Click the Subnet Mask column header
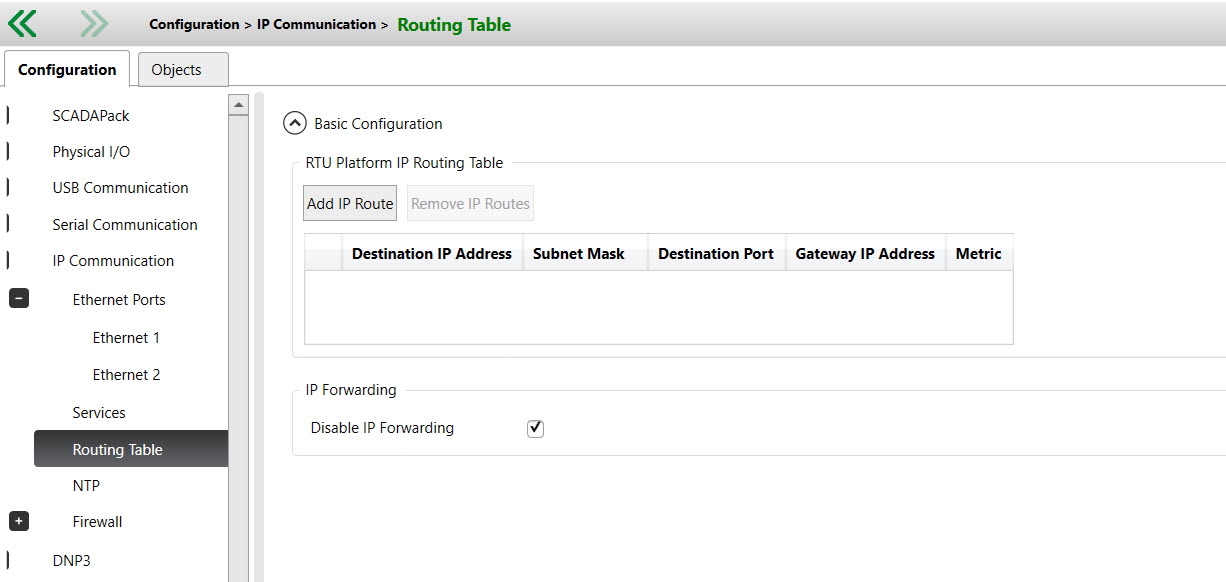The width and height of the screenshot is (1226, 582). point(586,253)
